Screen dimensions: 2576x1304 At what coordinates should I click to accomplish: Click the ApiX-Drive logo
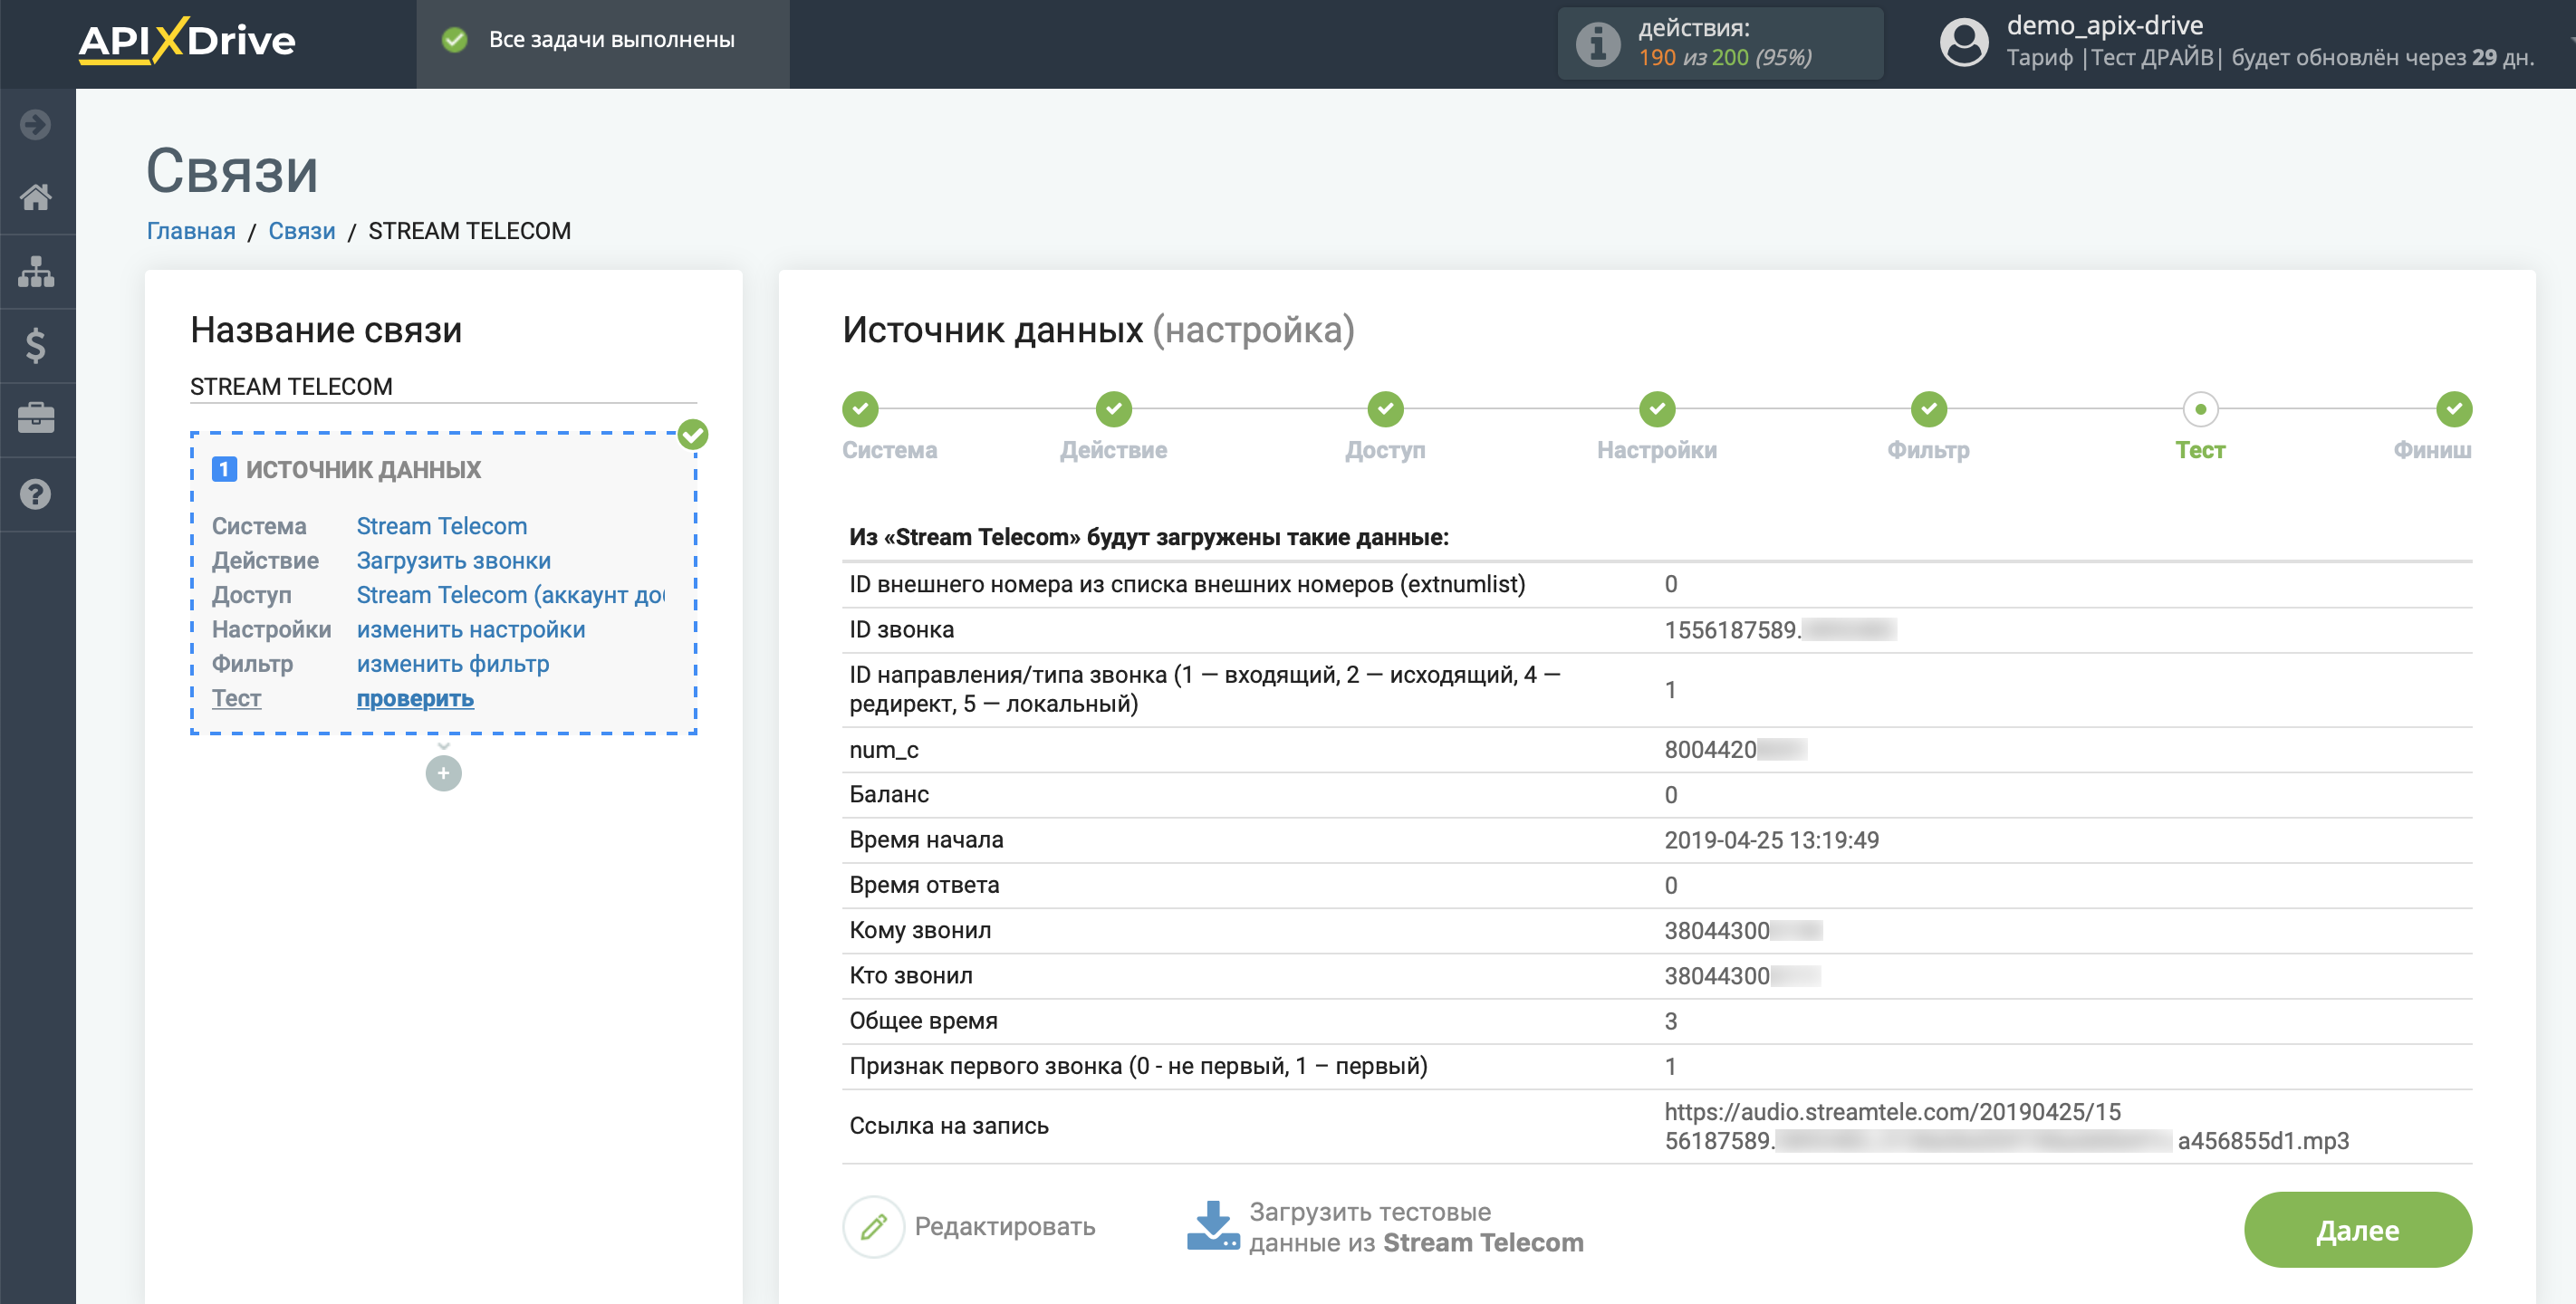click(x=187, y=41)
